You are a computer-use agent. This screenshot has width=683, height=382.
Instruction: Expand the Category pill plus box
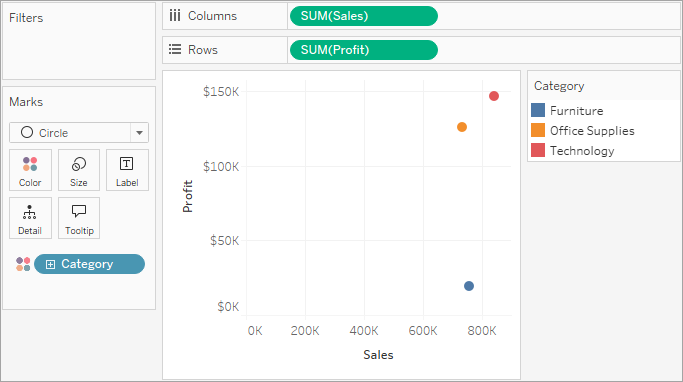coord(51,264)
